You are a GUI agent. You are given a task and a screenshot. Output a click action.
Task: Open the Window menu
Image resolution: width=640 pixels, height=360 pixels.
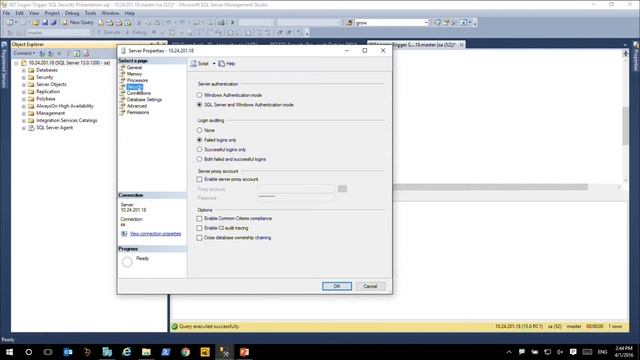(110, 13)
